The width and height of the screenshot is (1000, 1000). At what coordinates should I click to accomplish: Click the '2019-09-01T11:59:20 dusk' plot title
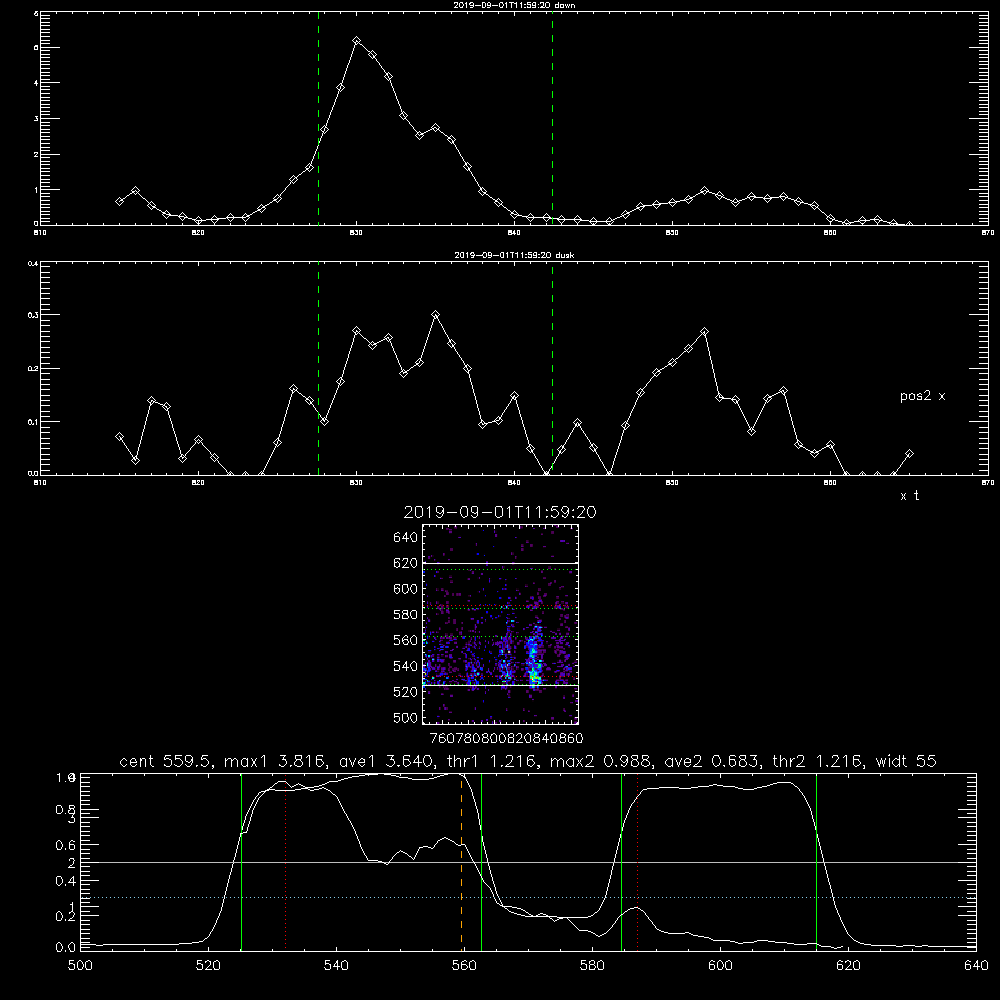(x=514, y=255)
